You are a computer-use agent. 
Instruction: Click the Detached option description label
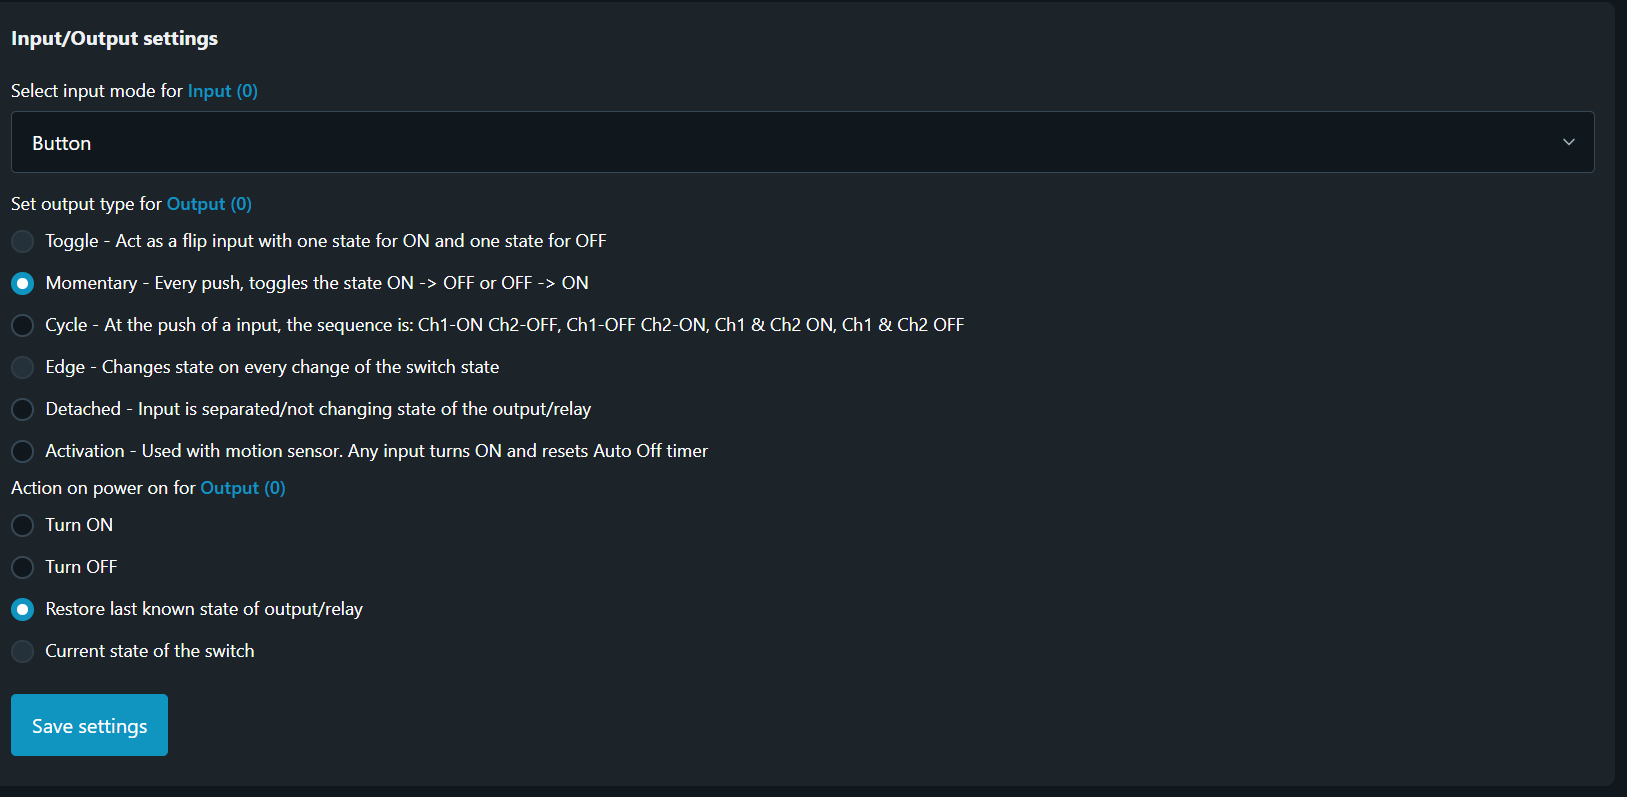click(318, 409)
